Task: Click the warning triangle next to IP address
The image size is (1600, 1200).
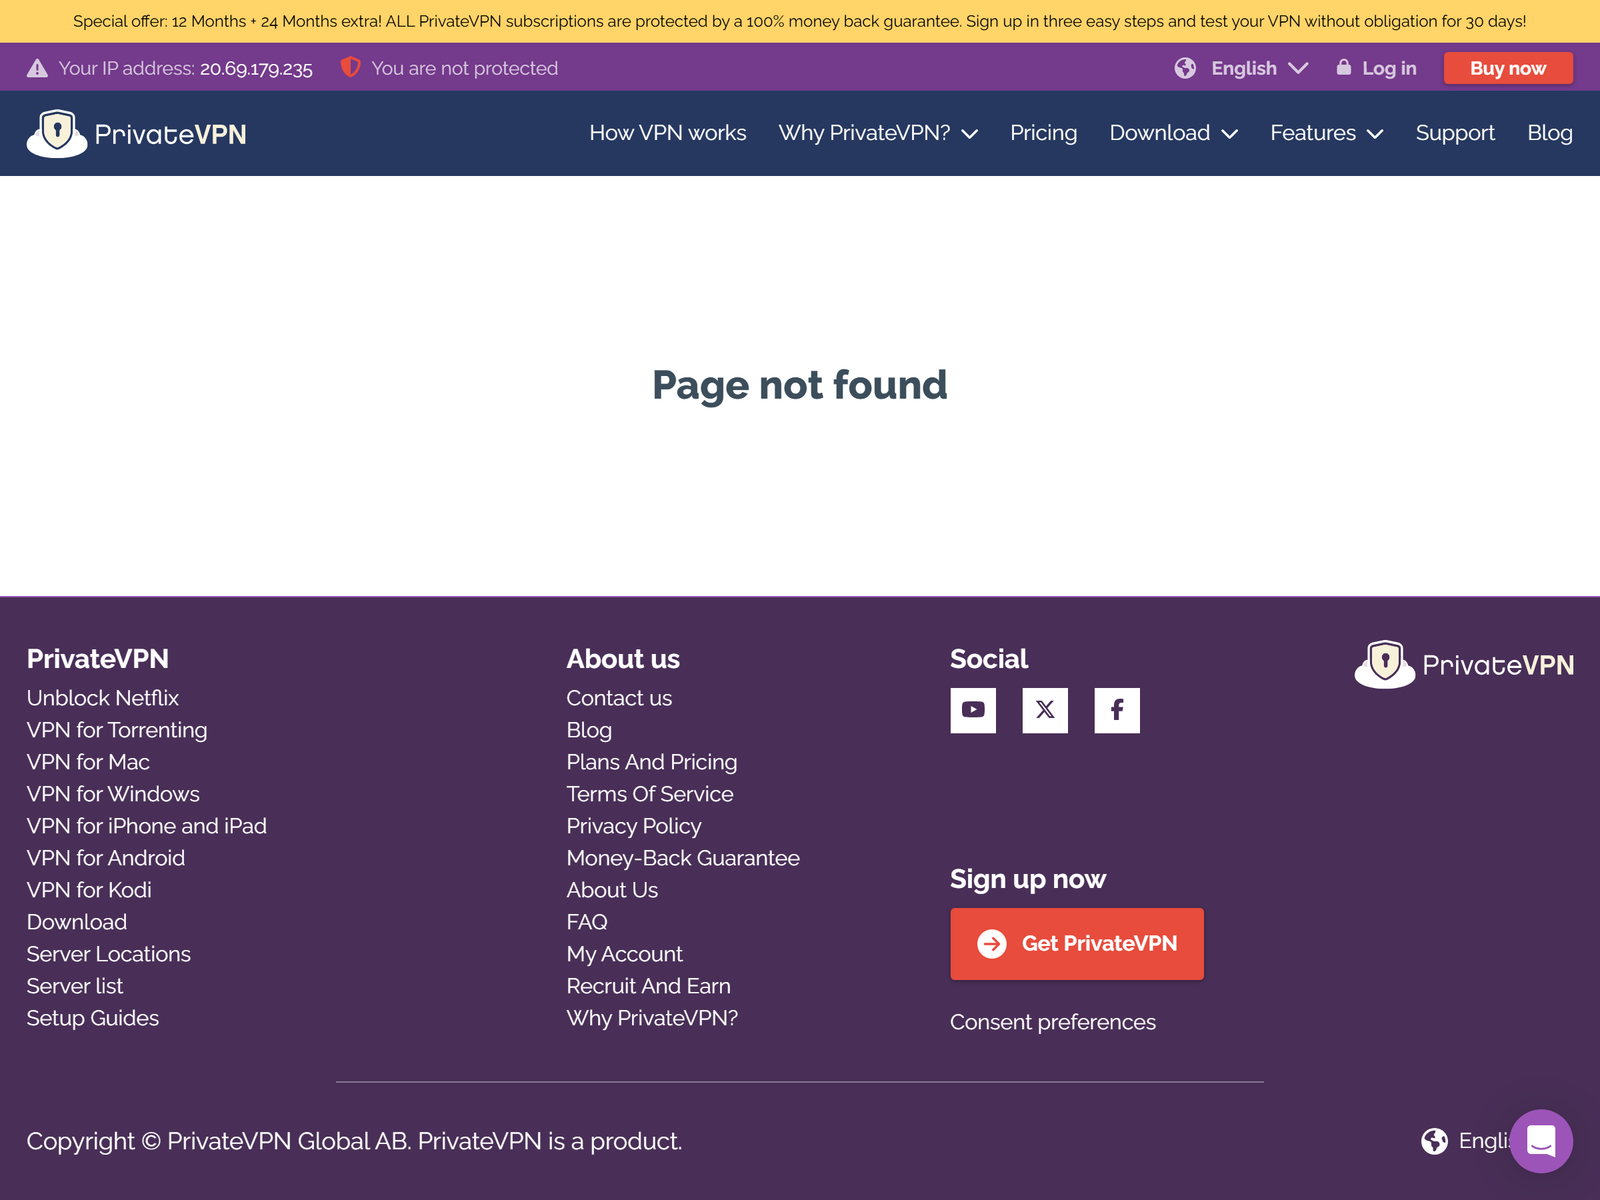Action: coord(37,68)
